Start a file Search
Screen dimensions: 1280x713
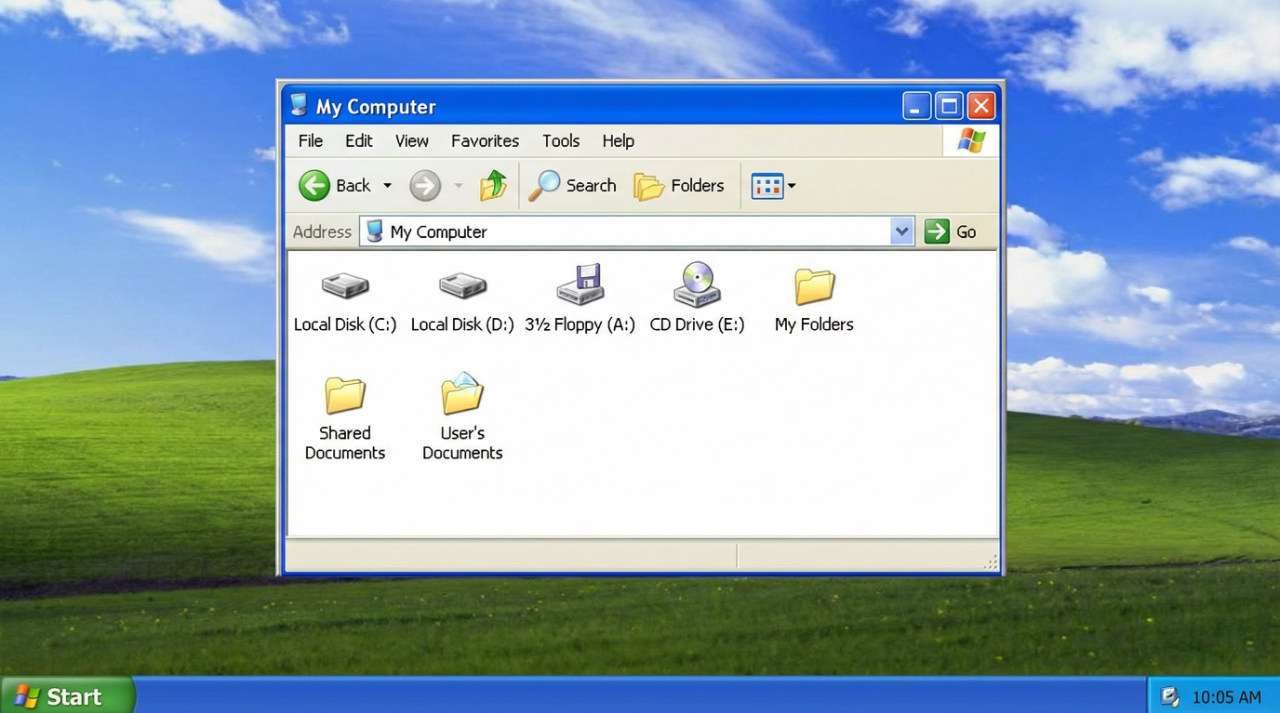tap(573, 186)
